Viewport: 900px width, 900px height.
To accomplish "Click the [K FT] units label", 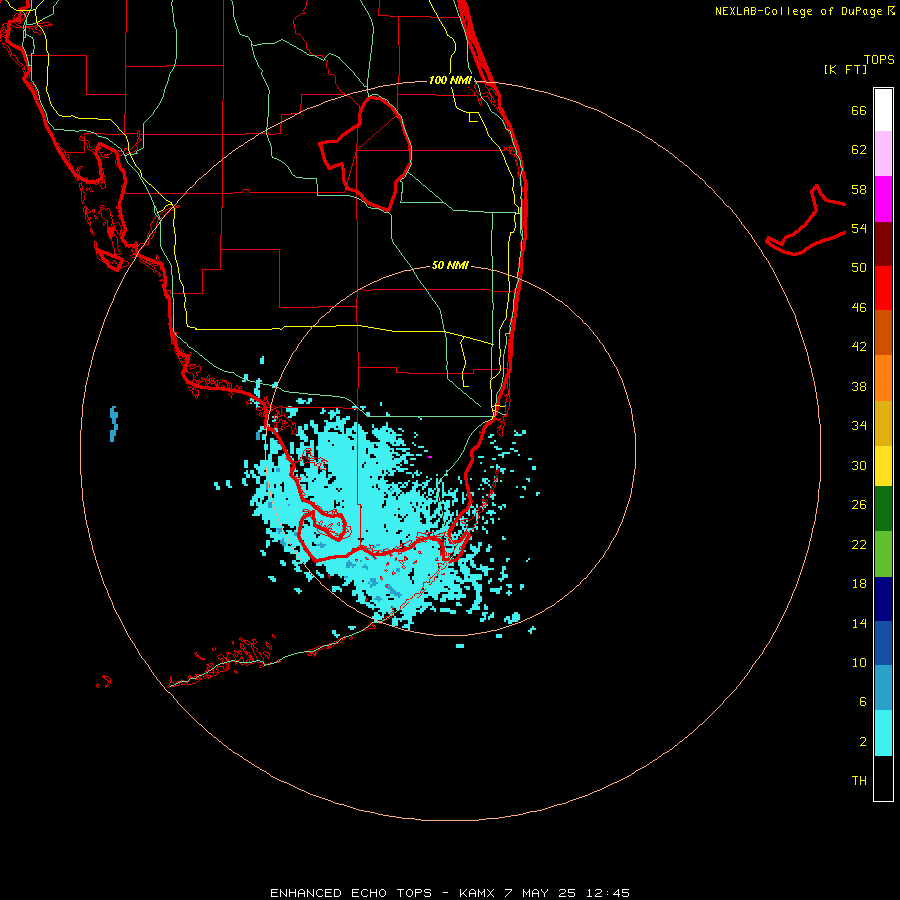I will (845, 69).
